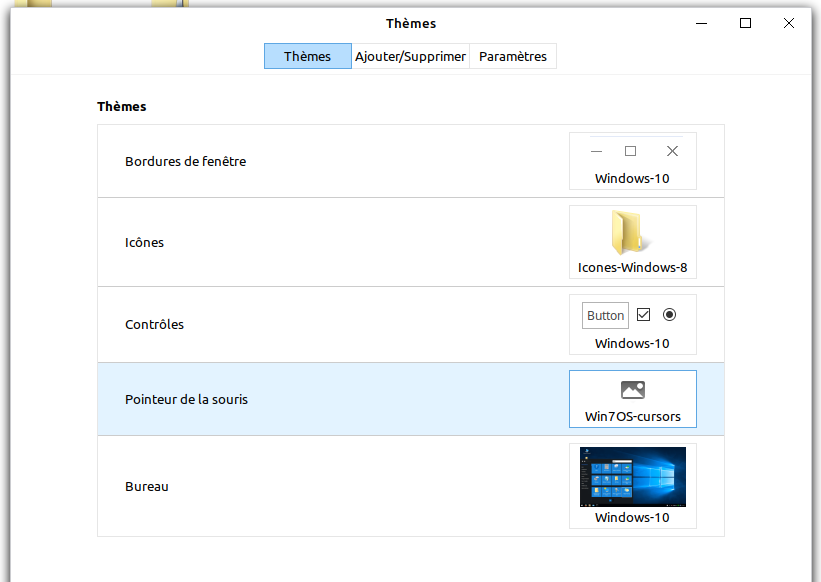The image size is (821, 582).
Task: Minimize the Thèmes window
Action: (701, 23)
